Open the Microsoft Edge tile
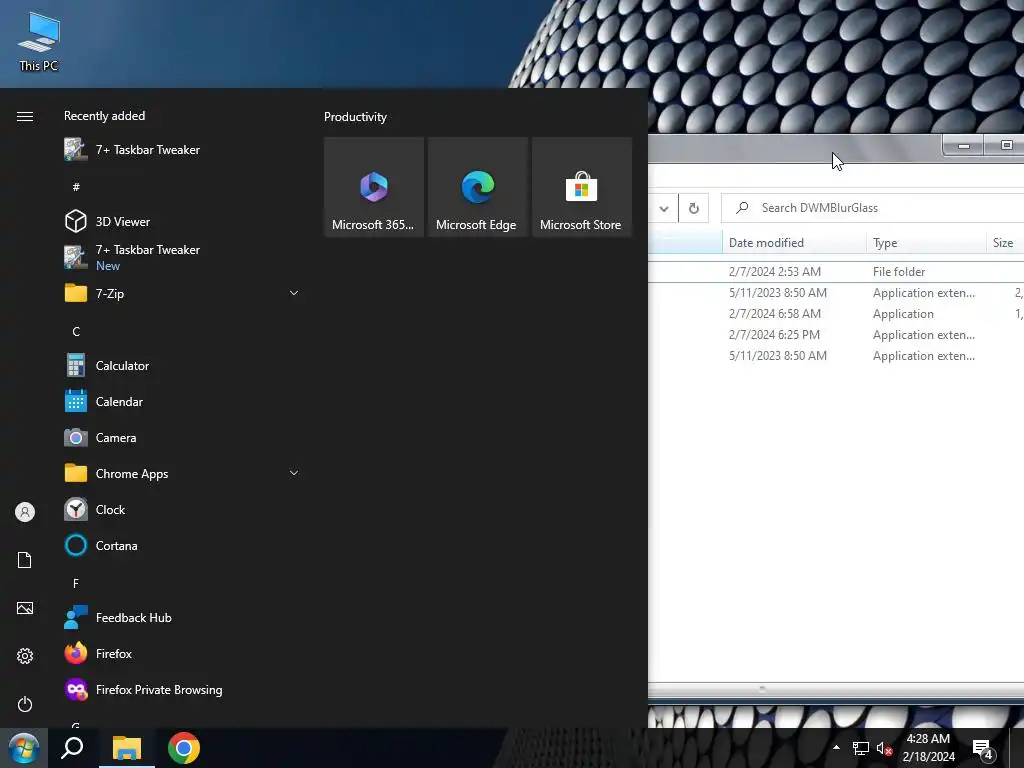Viewport: 1024px width, 768px height. tap(477, 187)
